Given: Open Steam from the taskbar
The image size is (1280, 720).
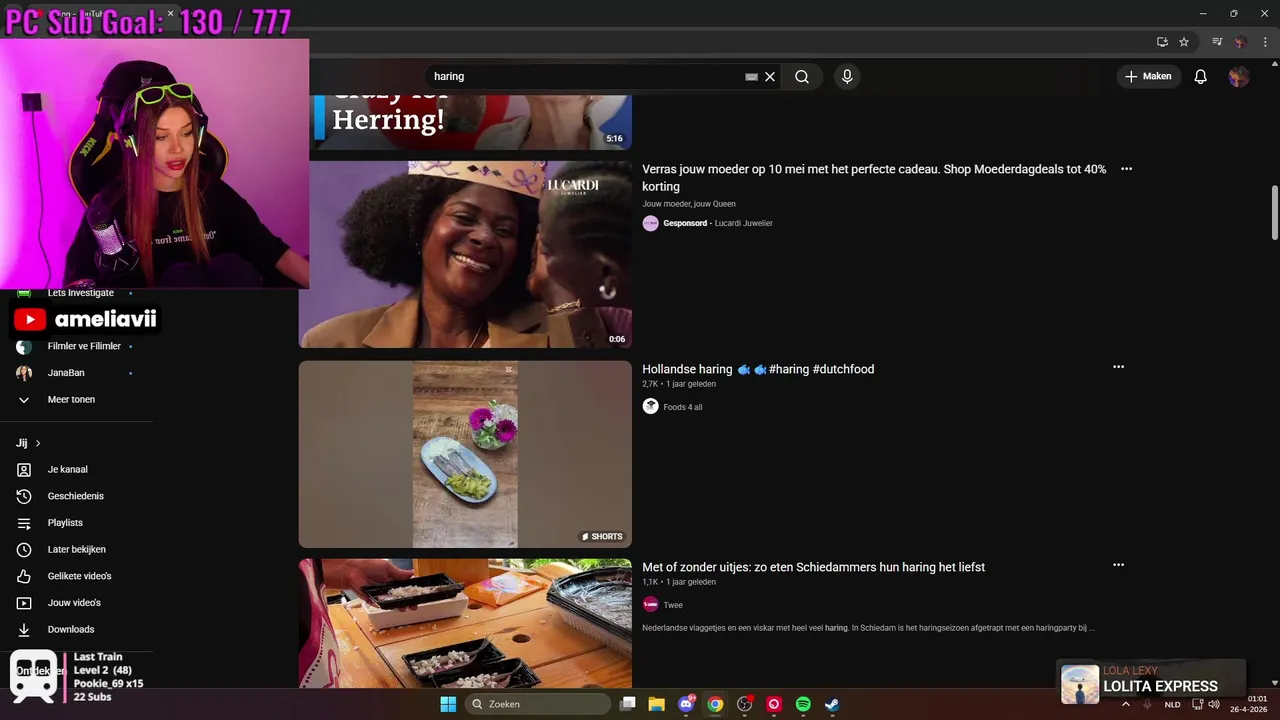Looking at the screenshot, I should pos(832,704).
